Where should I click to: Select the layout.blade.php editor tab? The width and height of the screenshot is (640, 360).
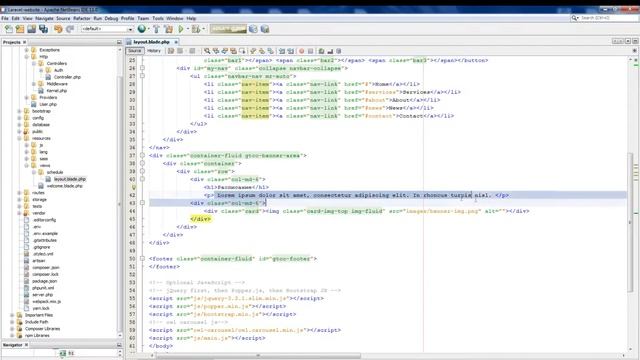pyautogui.click(x=151, y=42)
